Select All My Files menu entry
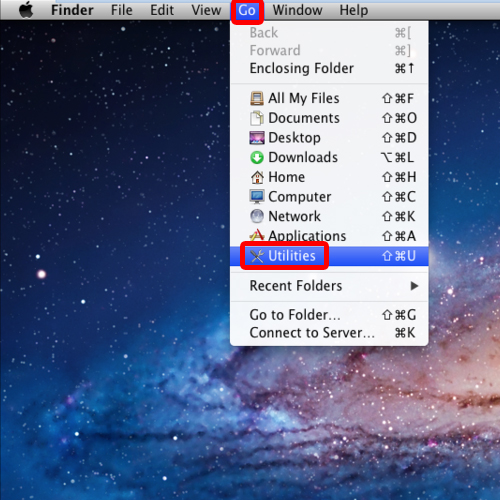This screenshot has width=500, height=500. pyautogui.click(x=329, y=98)
